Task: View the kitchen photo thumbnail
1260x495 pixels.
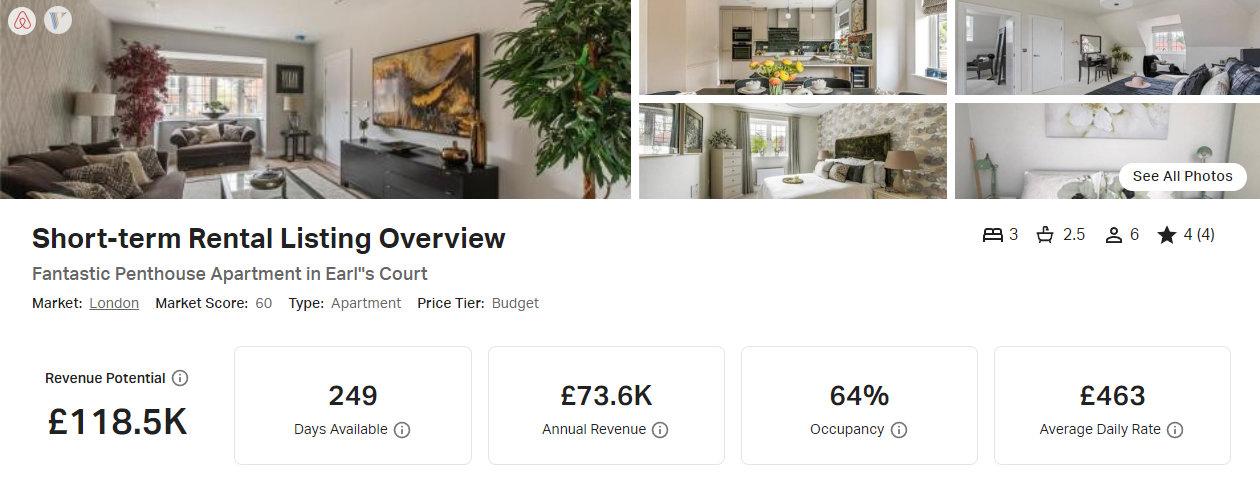Action: [793, 47]
